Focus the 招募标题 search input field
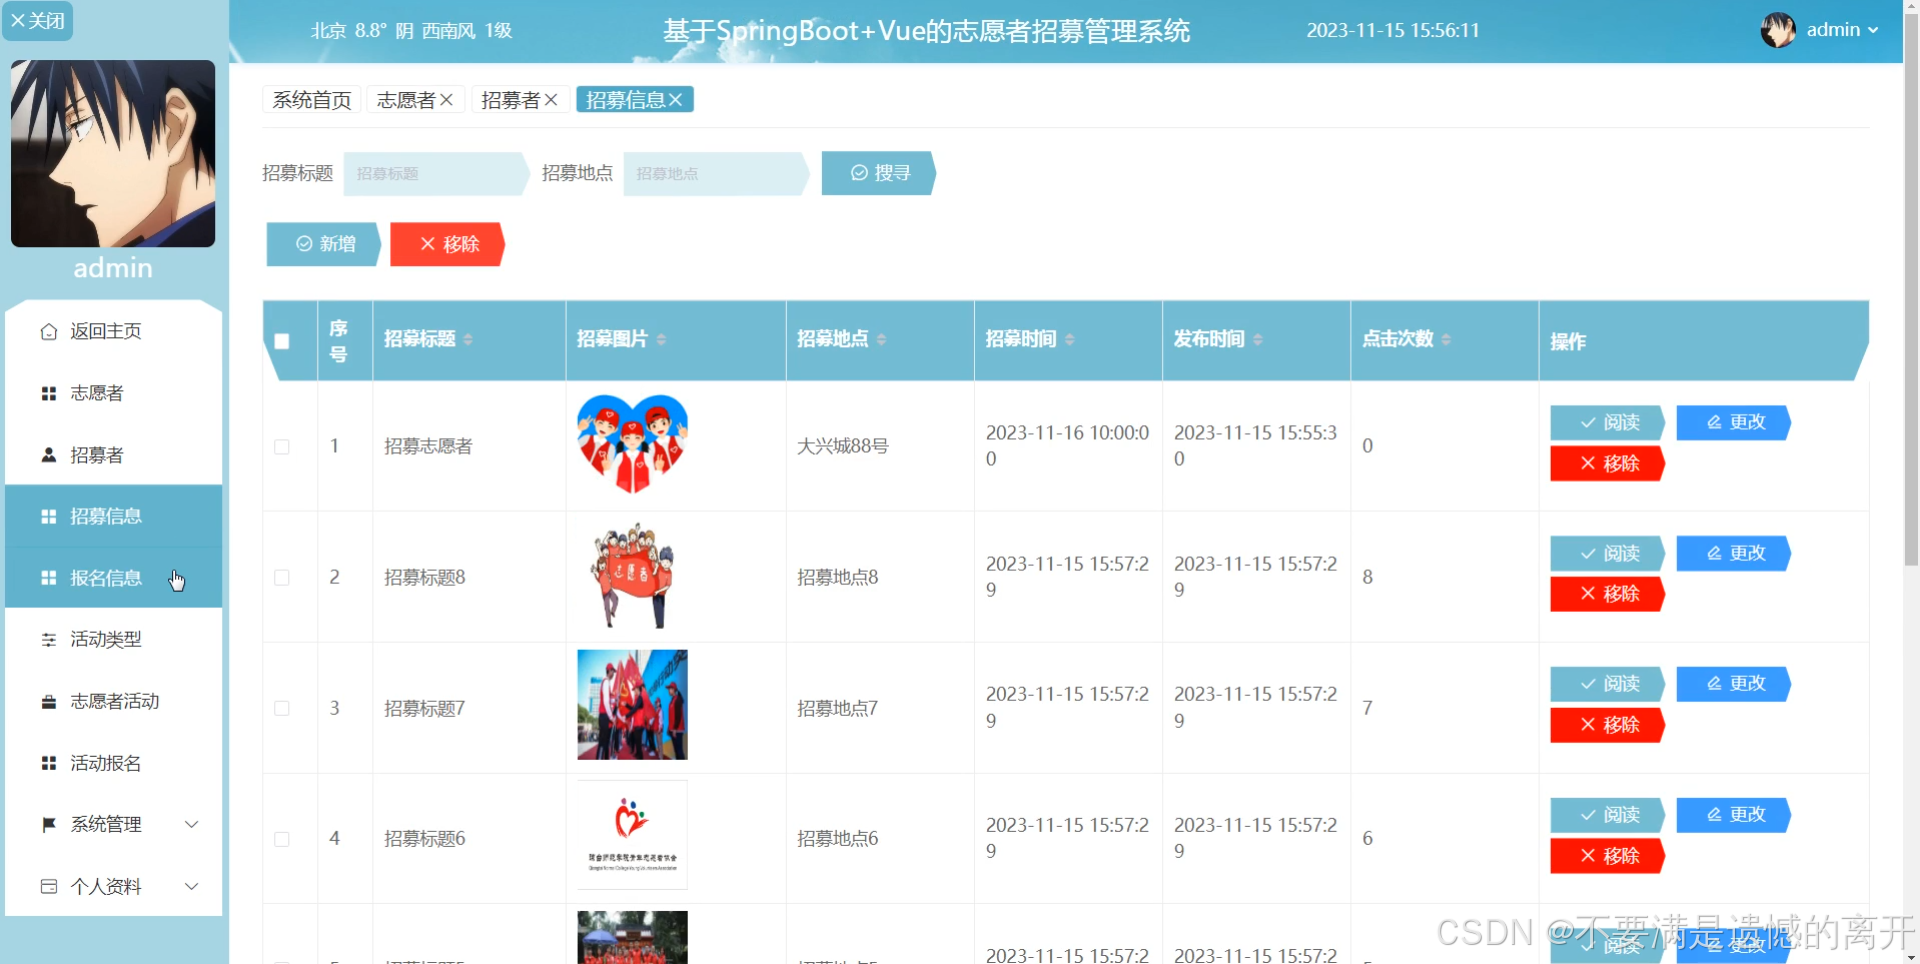The image size is (1920, 964). (x=435, y=174)
